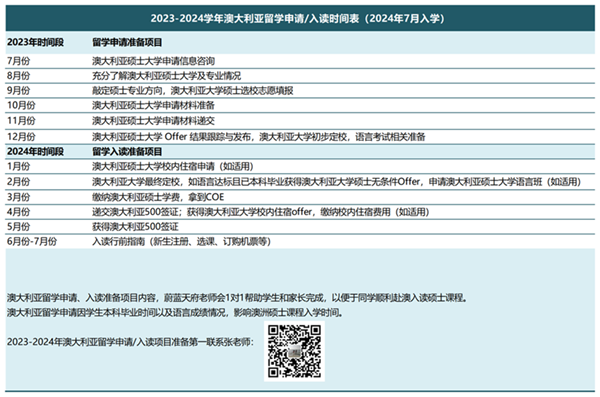Screen dimensions: 600x397
Task: Click the '10月份' row label
Action: pos(21,105)
